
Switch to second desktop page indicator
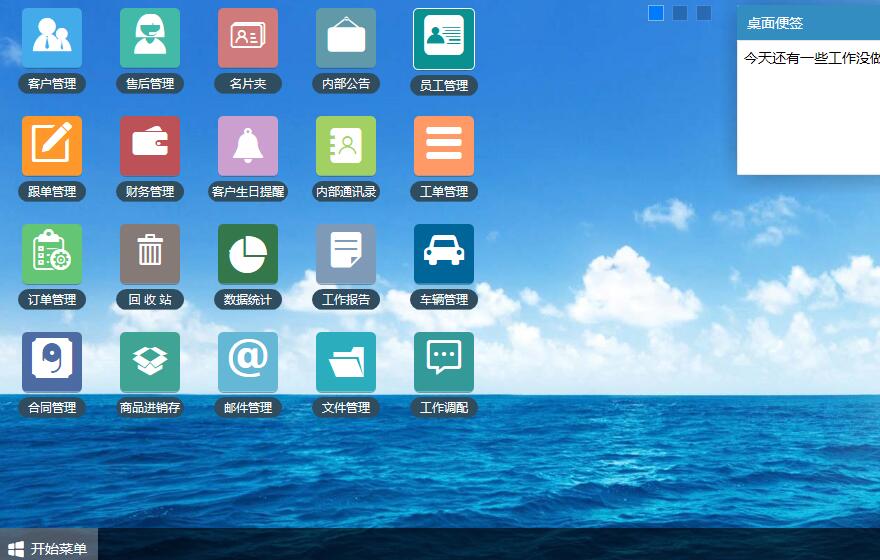click(x=680, y=13)
